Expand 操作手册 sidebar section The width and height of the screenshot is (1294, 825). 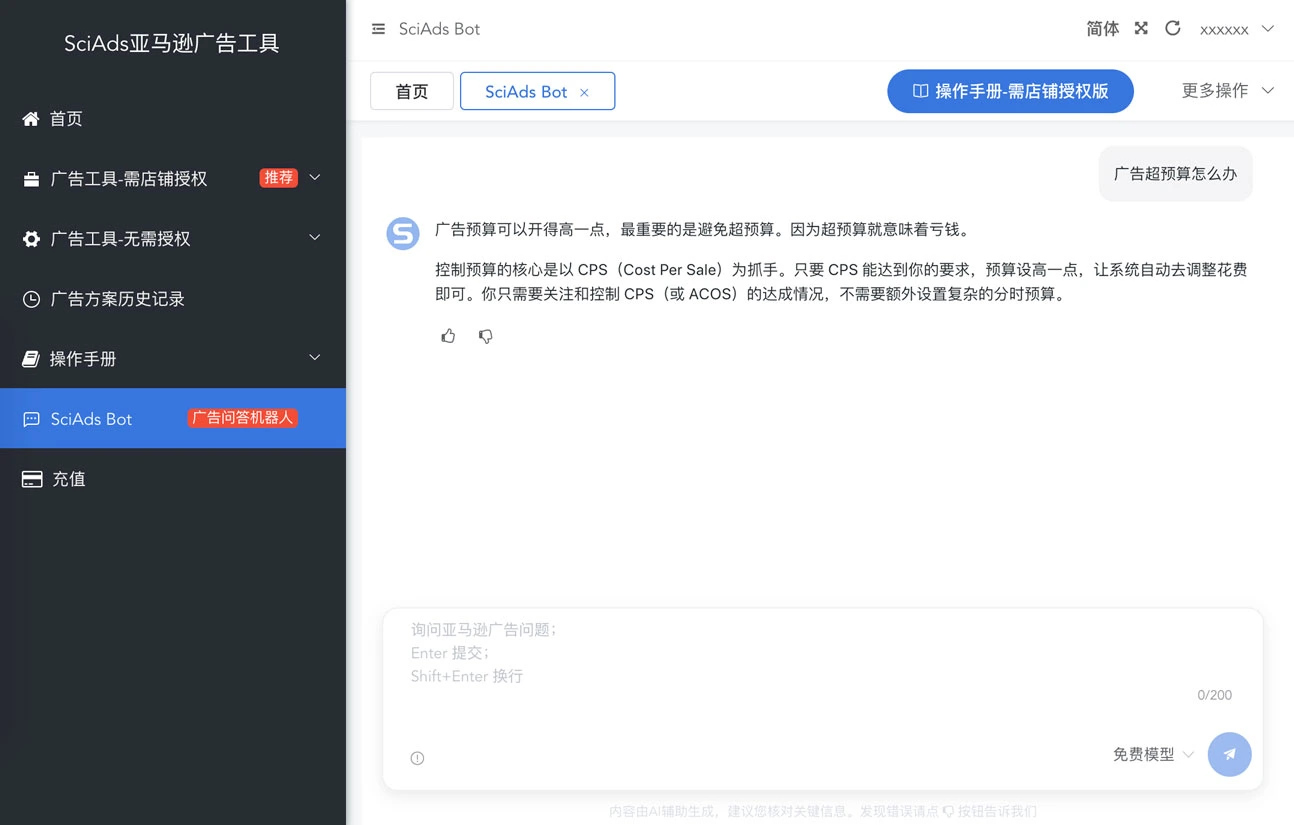point(172,359)
